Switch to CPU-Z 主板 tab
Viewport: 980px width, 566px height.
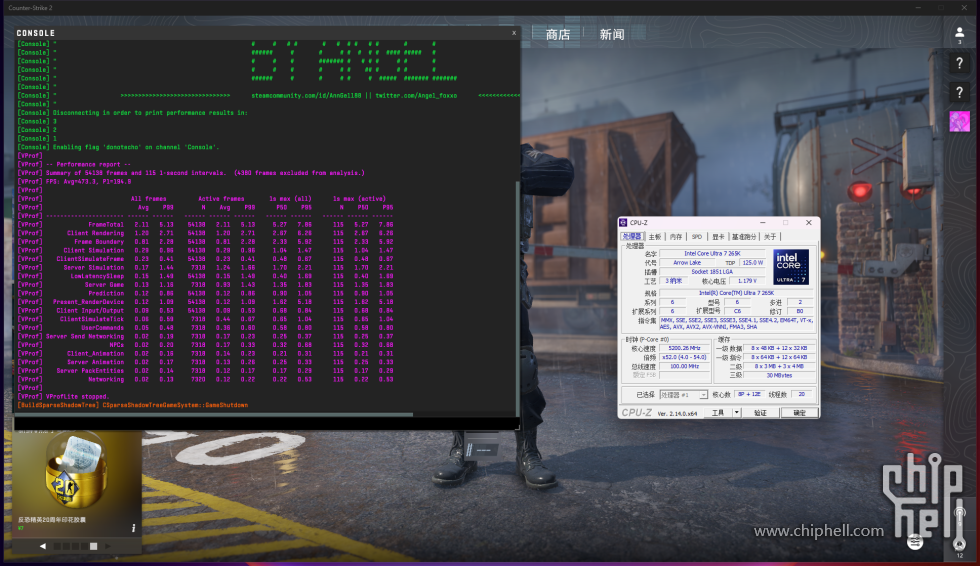pos(654,237)
